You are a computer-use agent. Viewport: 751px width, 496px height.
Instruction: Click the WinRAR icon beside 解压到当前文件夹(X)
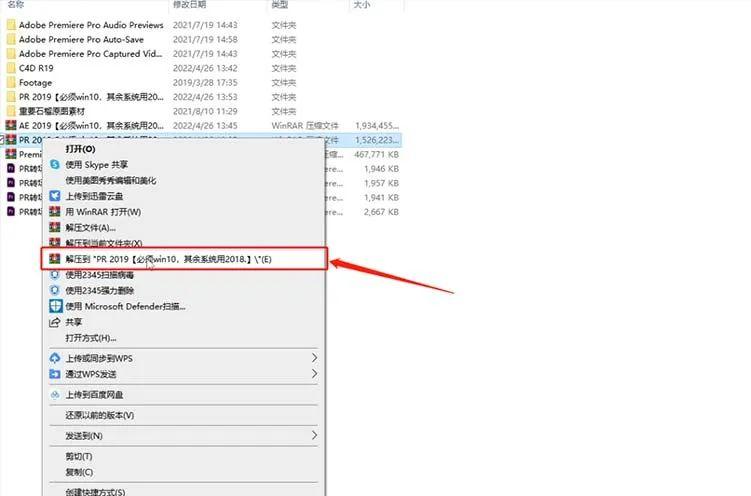(x=55, y=243)
